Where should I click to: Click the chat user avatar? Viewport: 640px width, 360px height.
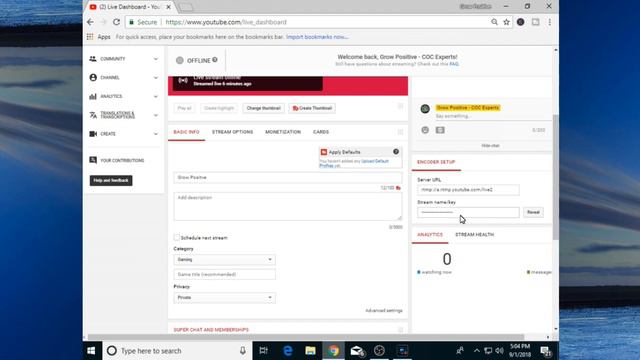[425, 109]
